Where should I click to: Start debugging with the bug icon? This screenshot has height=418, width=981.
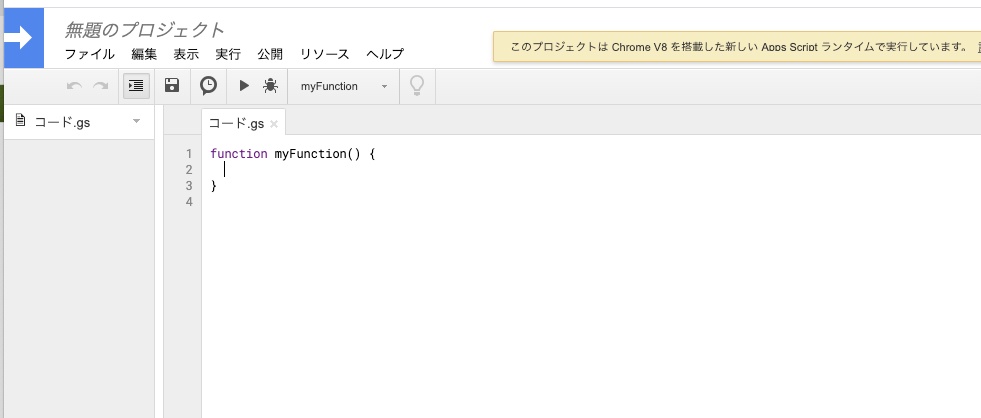(270, 86)
